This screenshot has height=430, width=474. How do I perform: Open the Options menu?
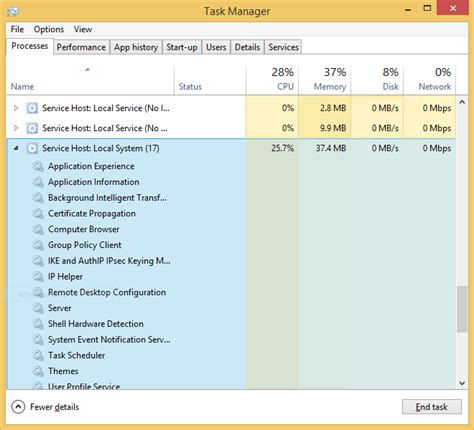pos(49,29)
